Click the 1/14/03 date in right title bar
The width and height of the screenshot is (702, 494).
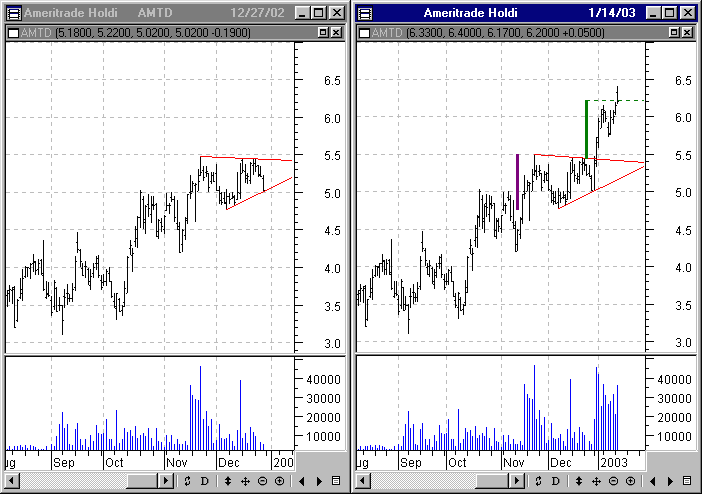pos(612,13)
